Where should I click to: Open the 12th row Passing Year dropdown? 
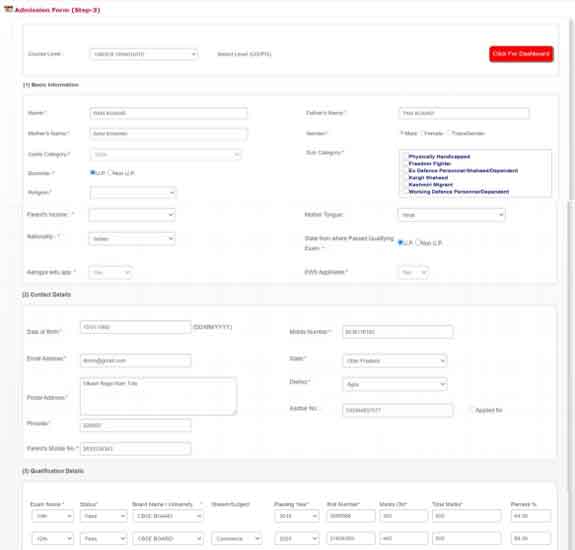(297, 539)
